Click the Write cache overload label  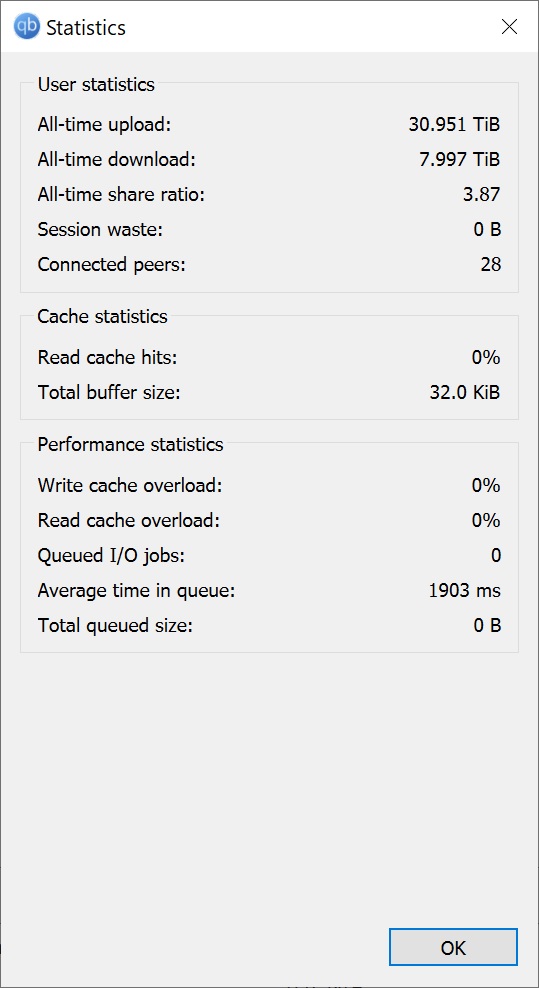coord(130,486)
